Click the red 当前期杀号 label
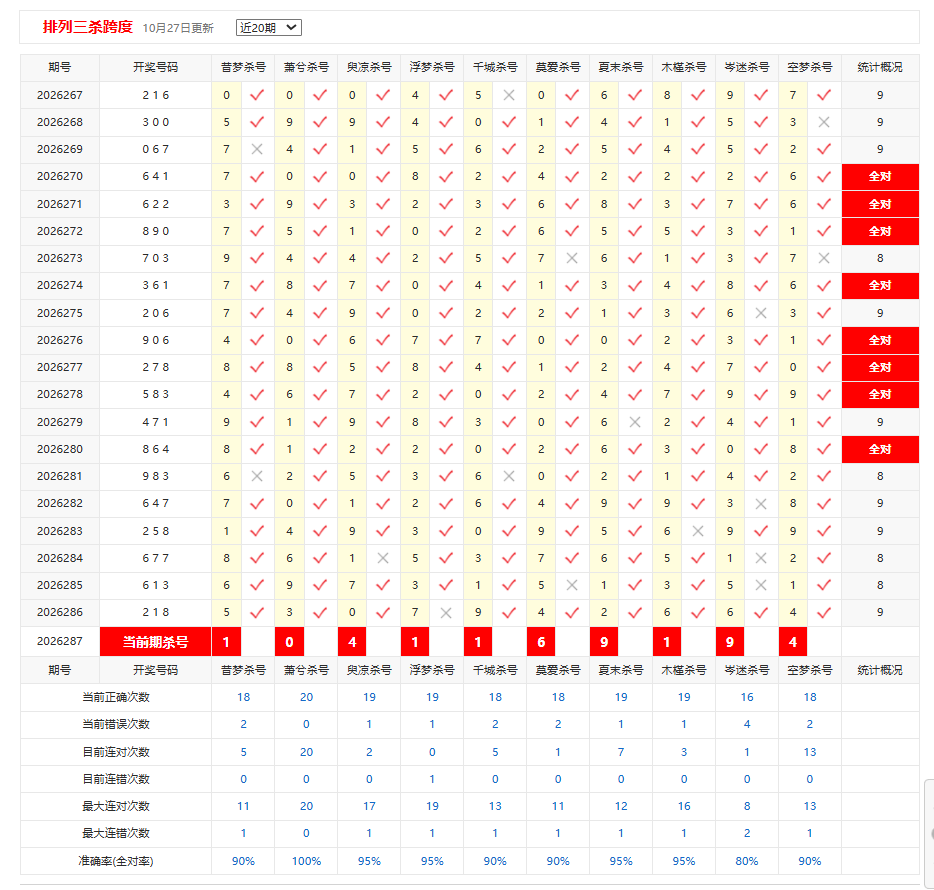Viewport: 934px width, 890px height. [155, 642]
